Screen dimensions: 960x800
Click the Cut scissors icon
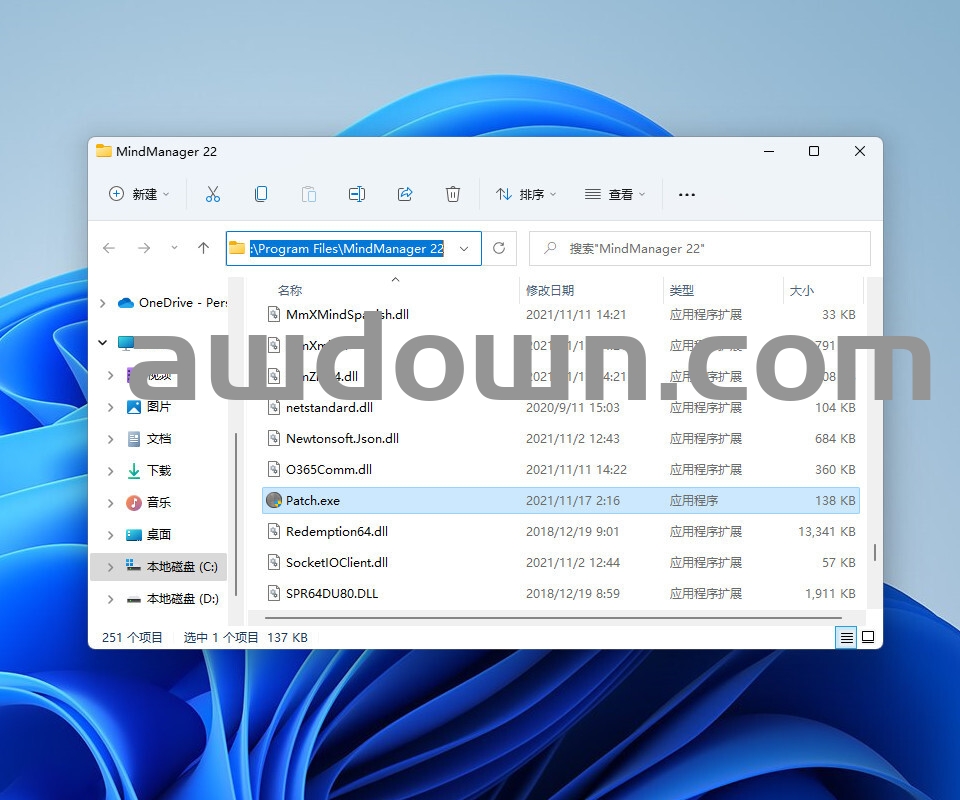point(213,194)
